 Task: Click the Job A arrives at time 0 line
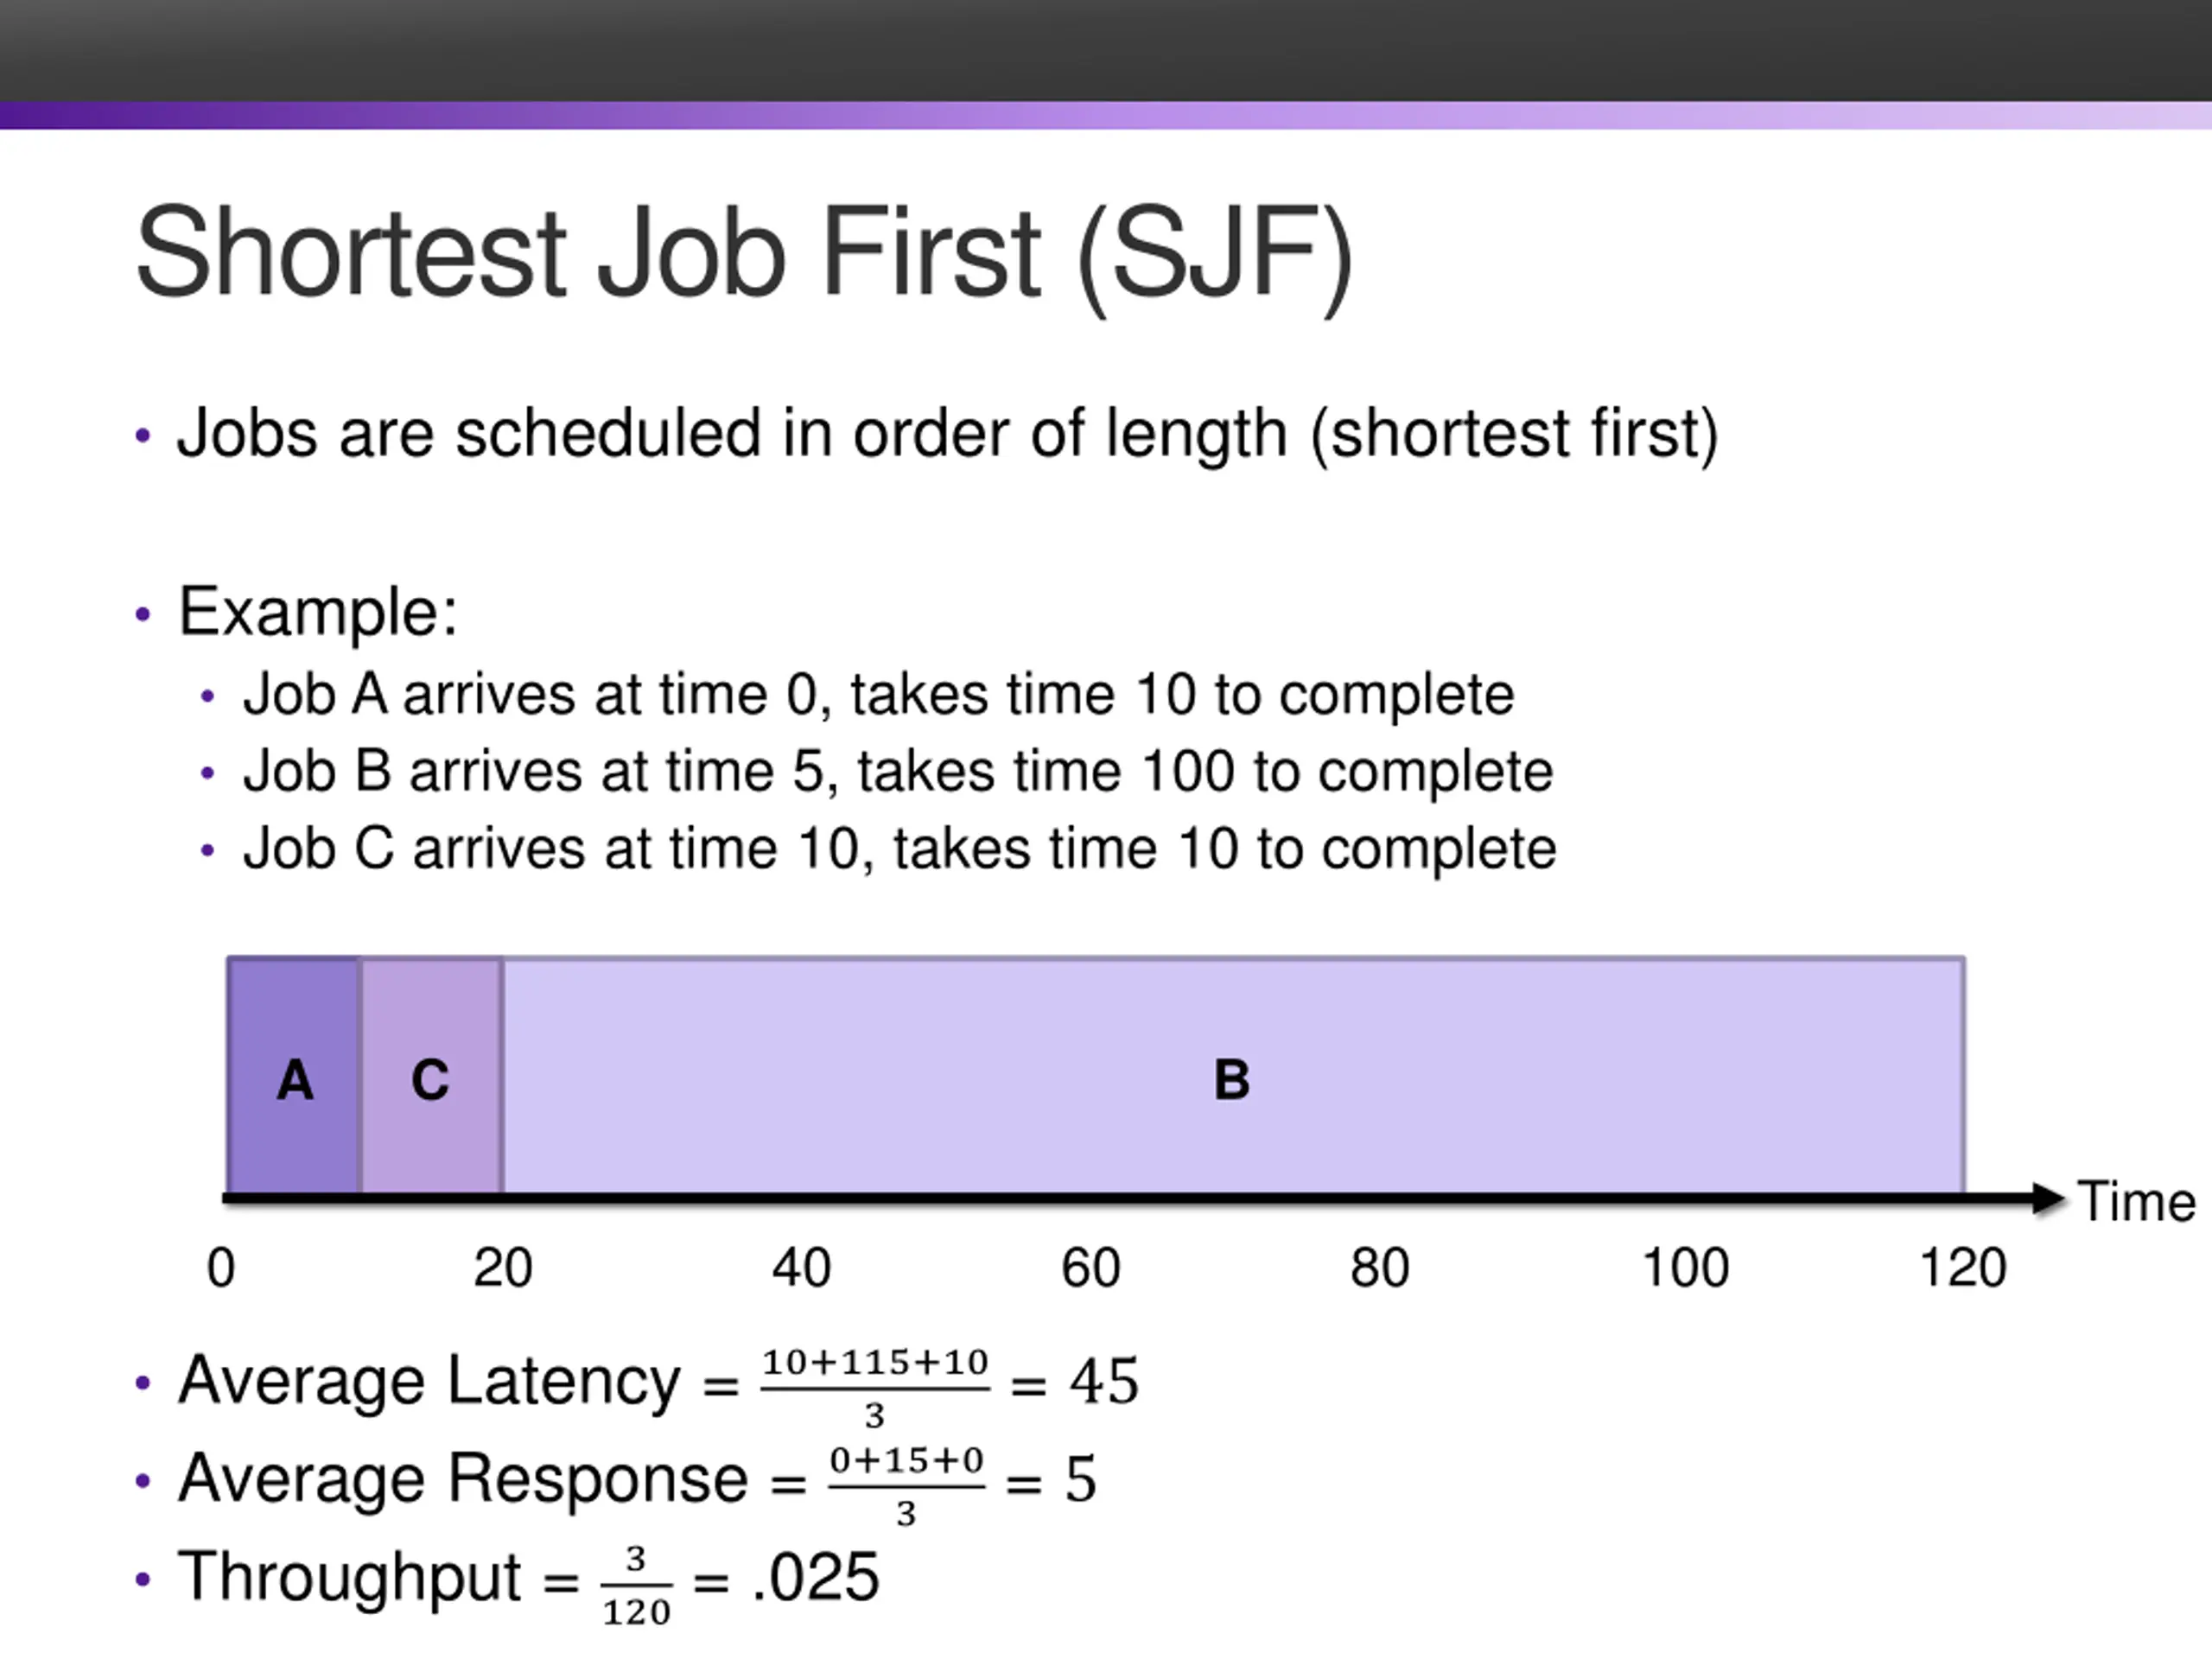pos(878,694)
